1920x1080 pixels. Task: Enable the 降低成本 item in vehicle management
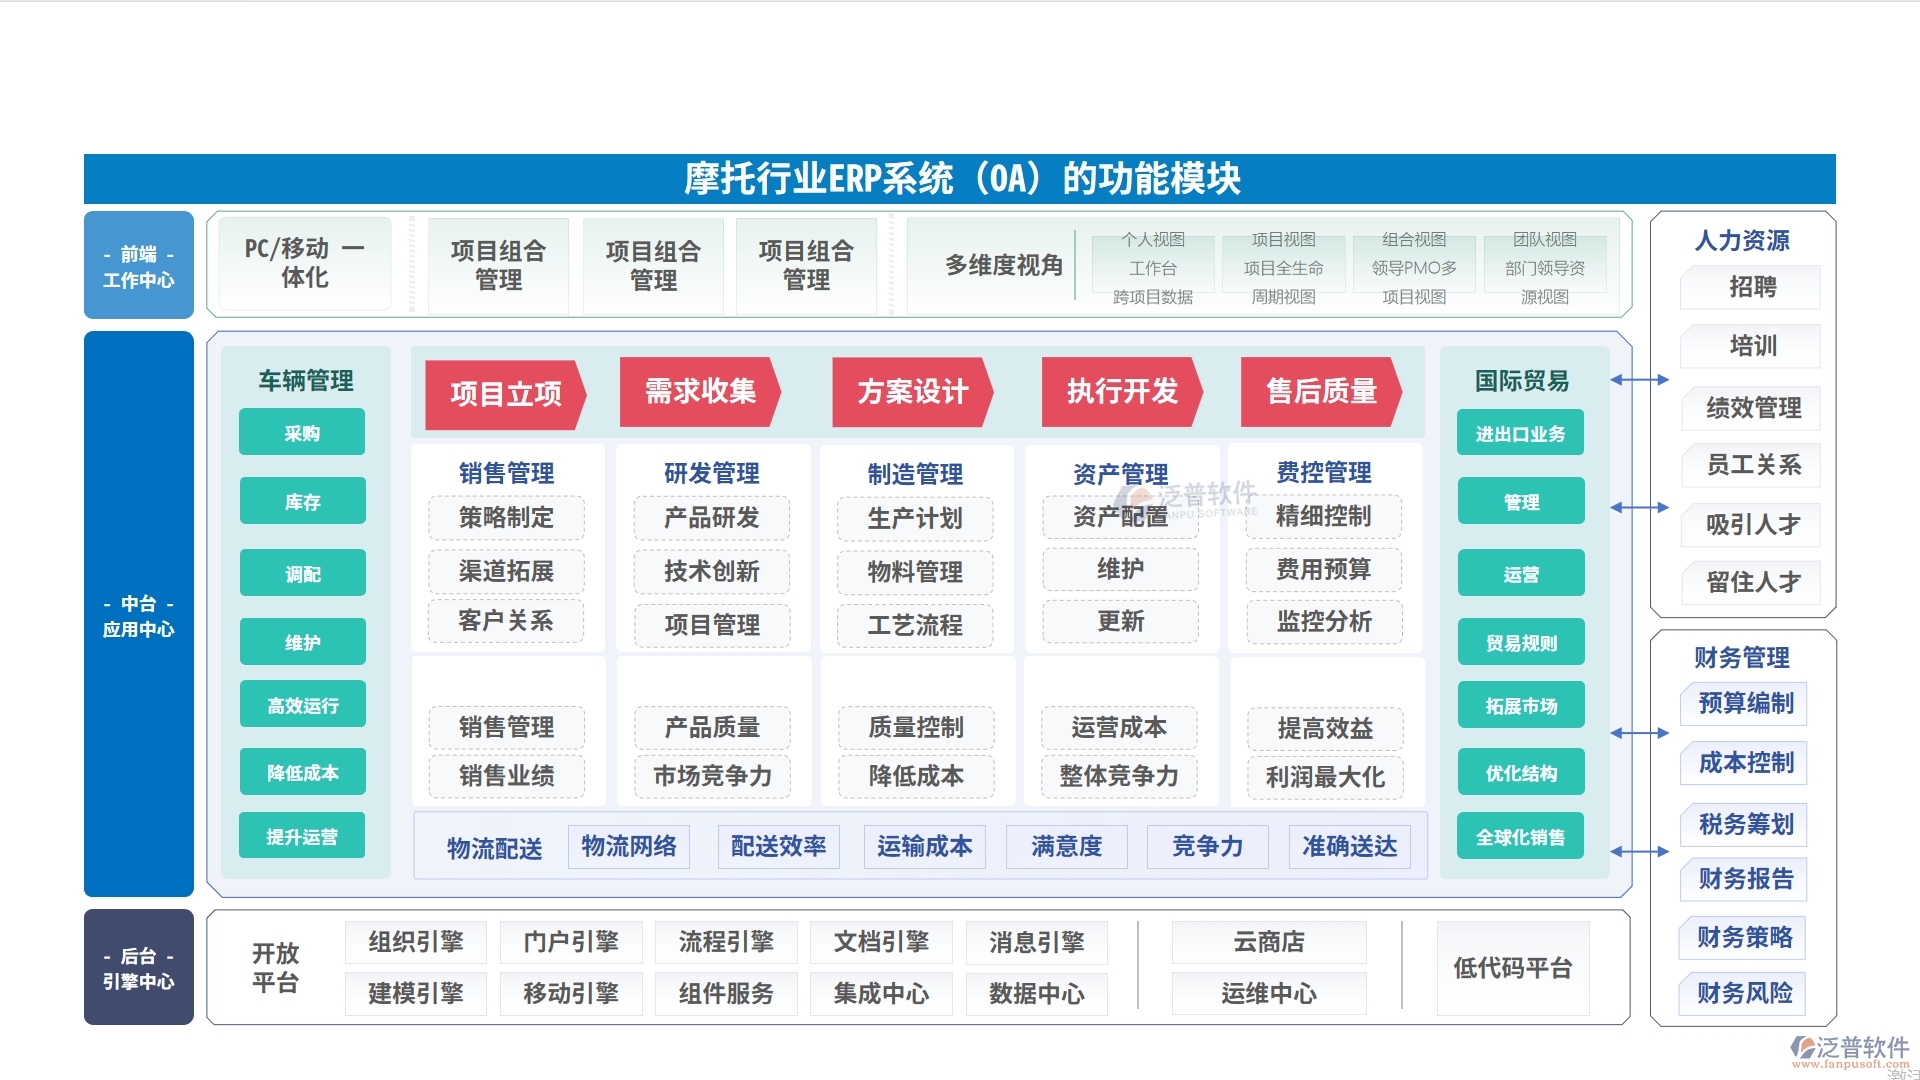click(x=302, y=771)
